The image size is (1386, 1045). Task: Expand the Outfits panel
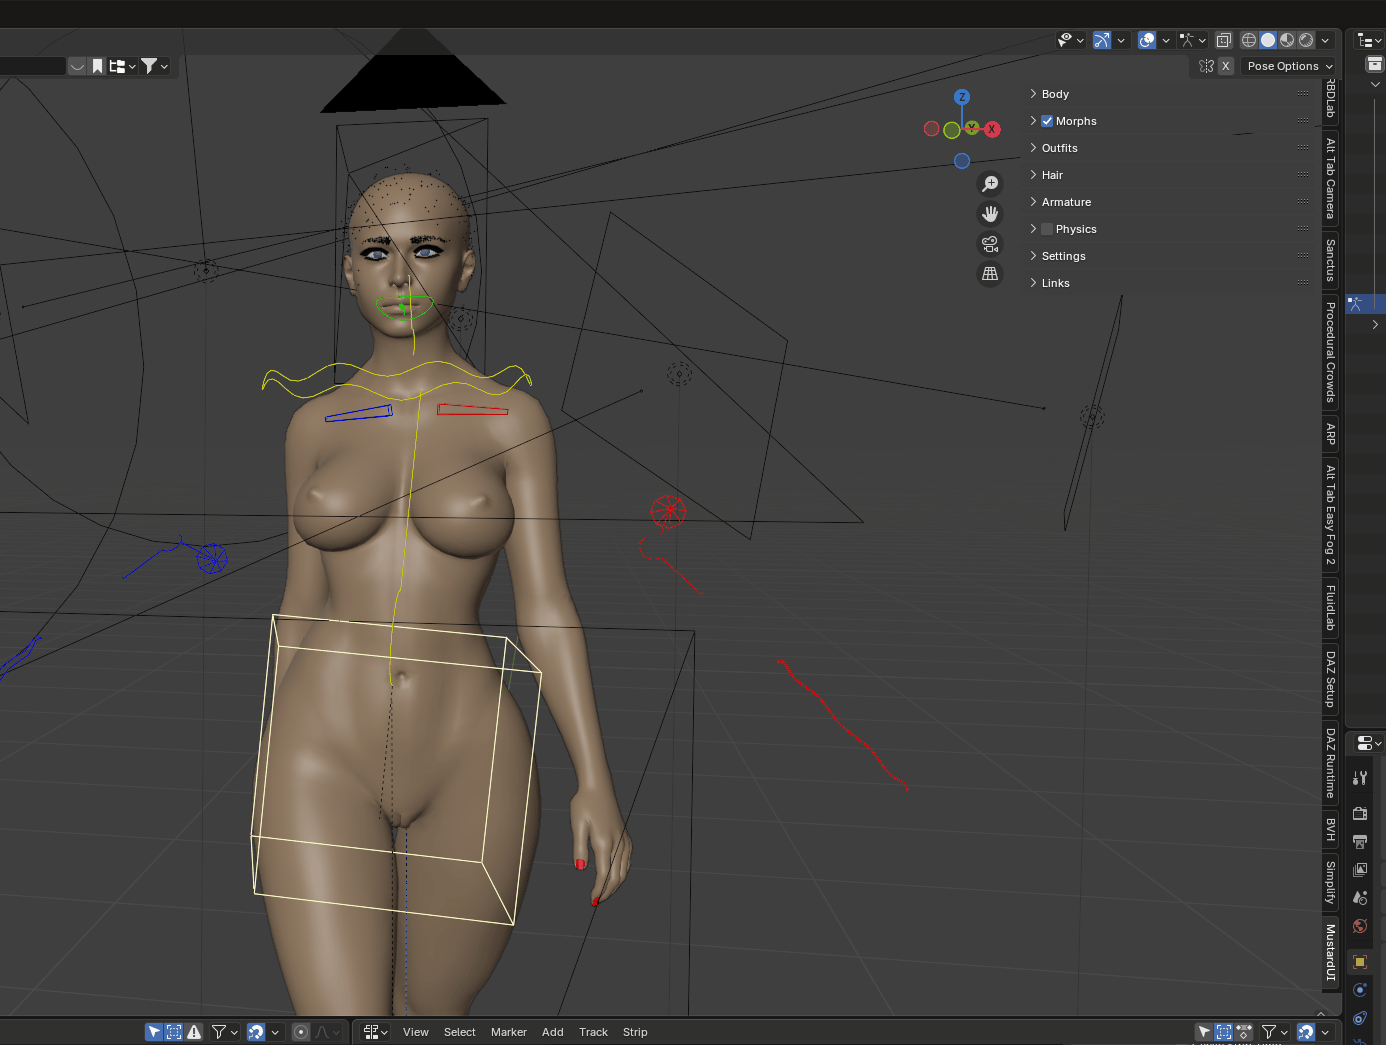tap(1059, 148)
